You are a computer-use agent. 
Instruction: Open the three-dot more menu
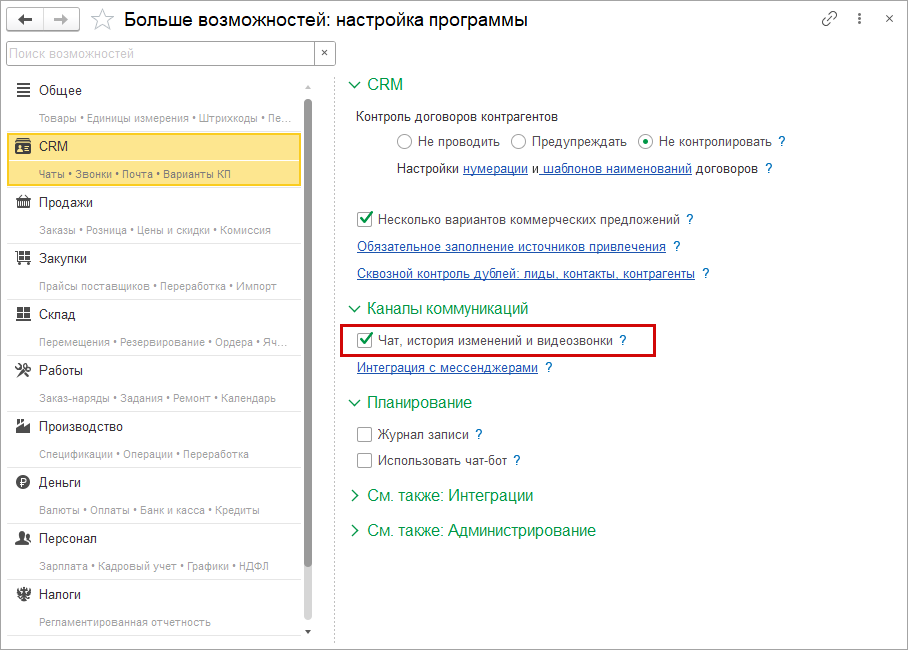pyautogui.click(x=859, y=19)
